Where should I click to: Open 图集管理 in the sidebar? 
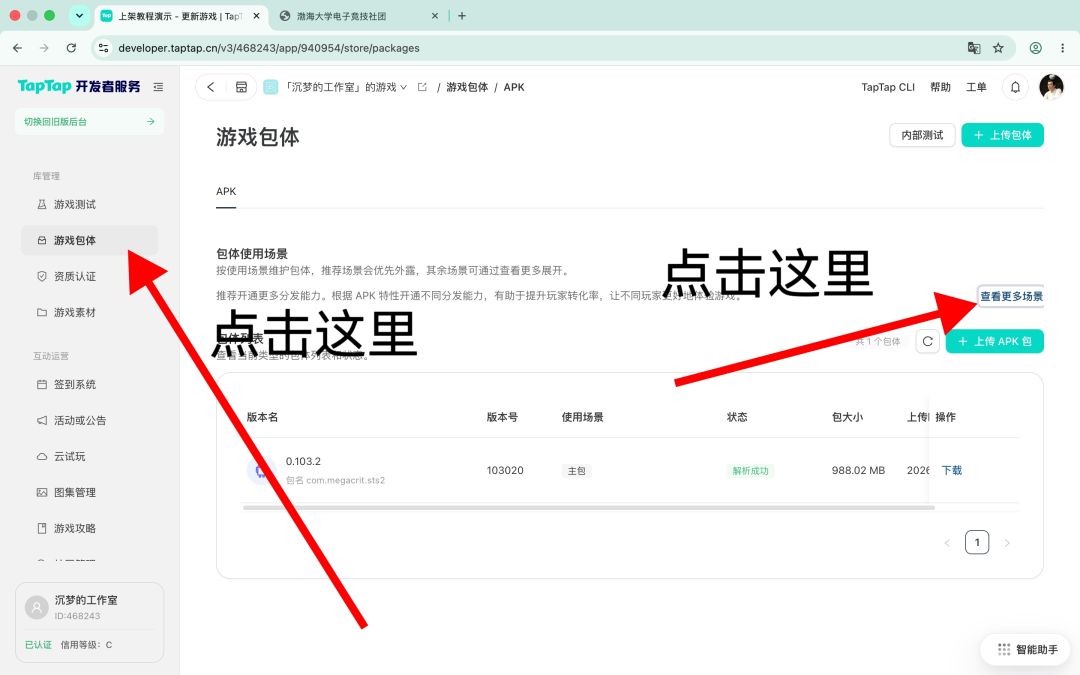(x=90, y=492)
